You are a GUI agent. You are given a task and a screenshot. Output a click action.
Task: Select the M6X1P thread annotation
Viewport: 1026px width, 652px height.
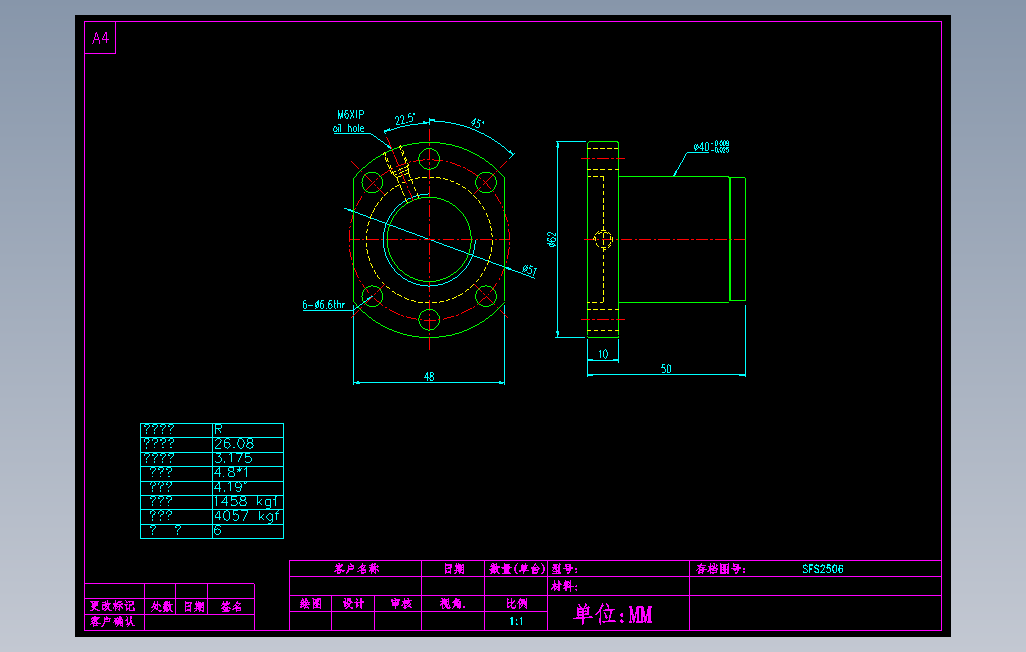click(351, 115)
